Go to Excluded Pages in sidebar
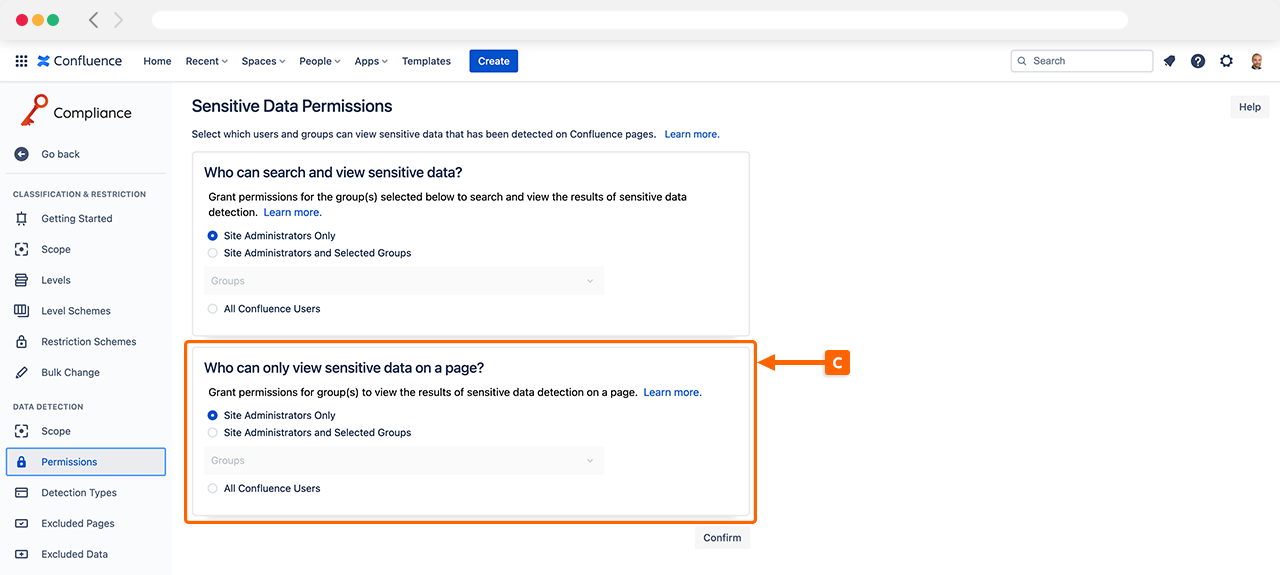Viewport: 1280px width, 575px height. [77, 523]
